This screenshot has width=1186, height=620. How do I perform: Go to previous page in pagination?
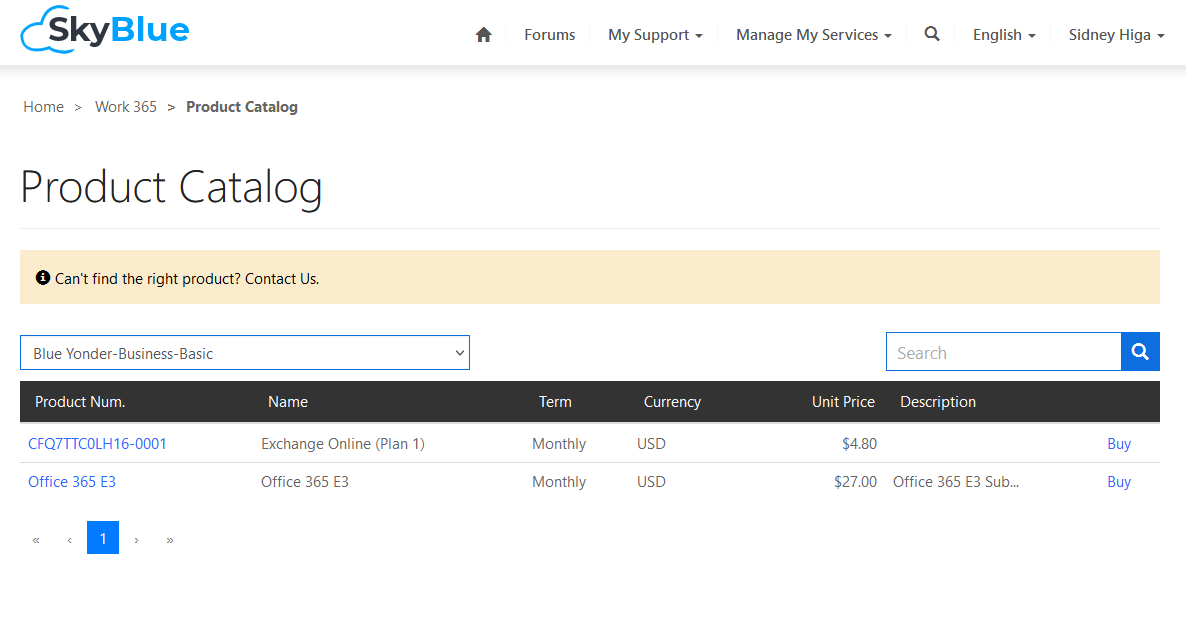coord(70,539)
